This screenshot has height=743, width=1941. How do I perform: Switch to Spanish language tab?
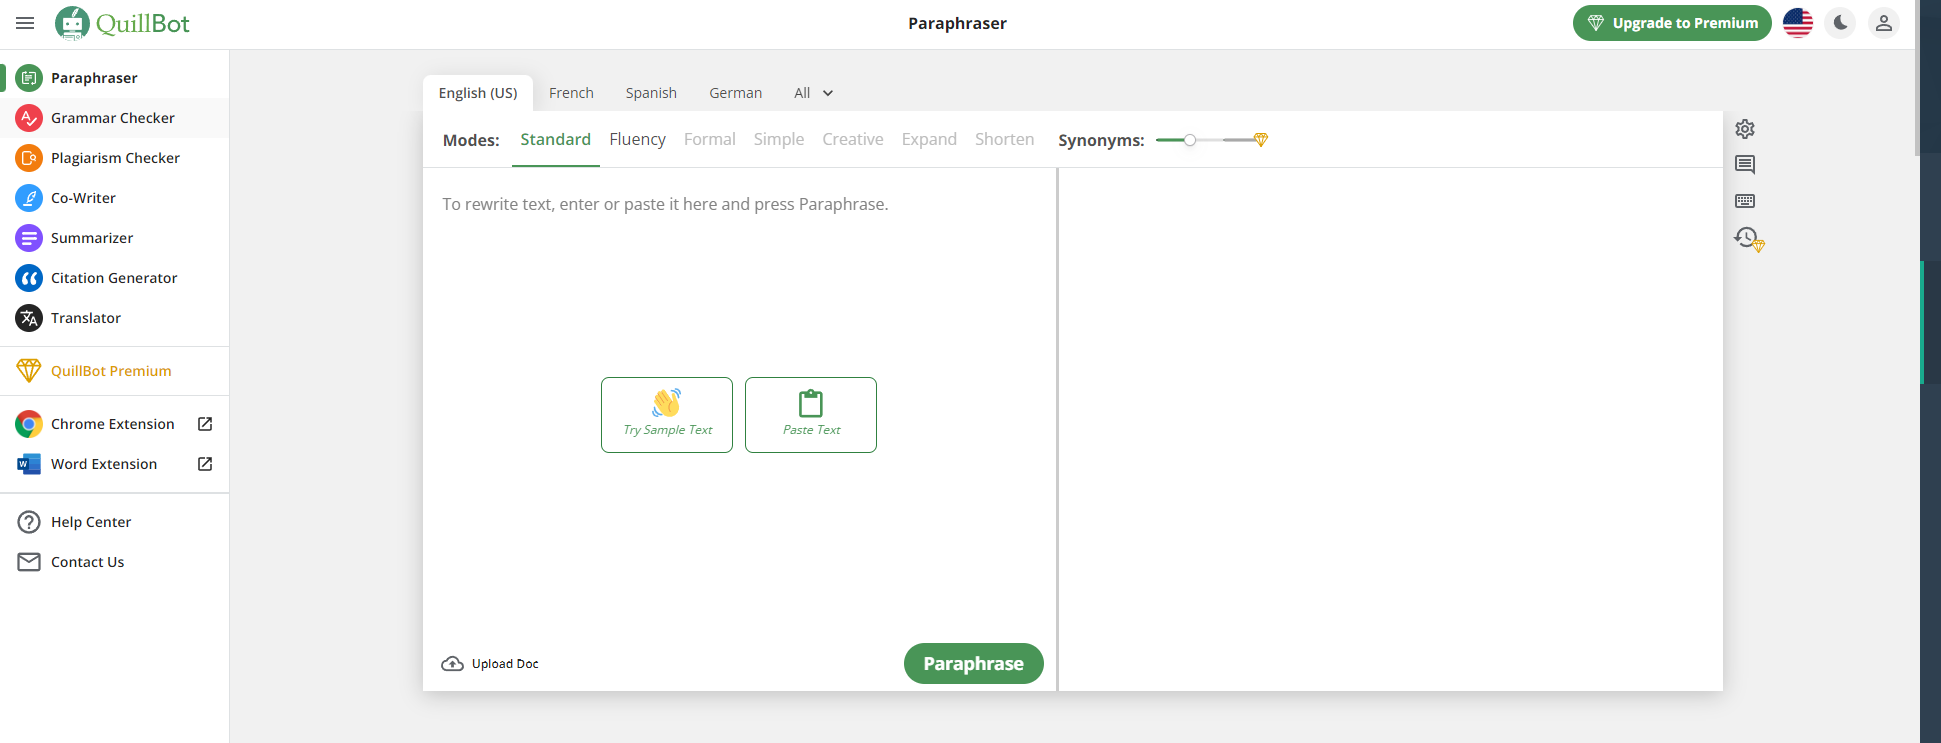click(x=651, y=93)
